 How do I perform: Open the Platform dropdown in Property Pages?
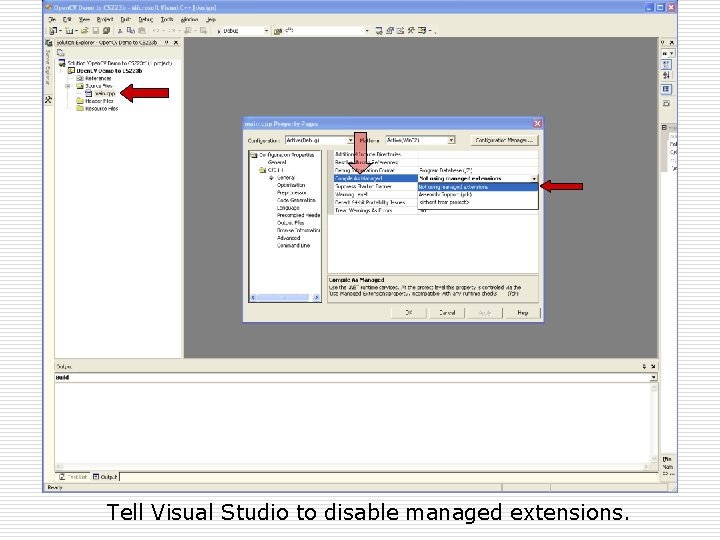451,140
